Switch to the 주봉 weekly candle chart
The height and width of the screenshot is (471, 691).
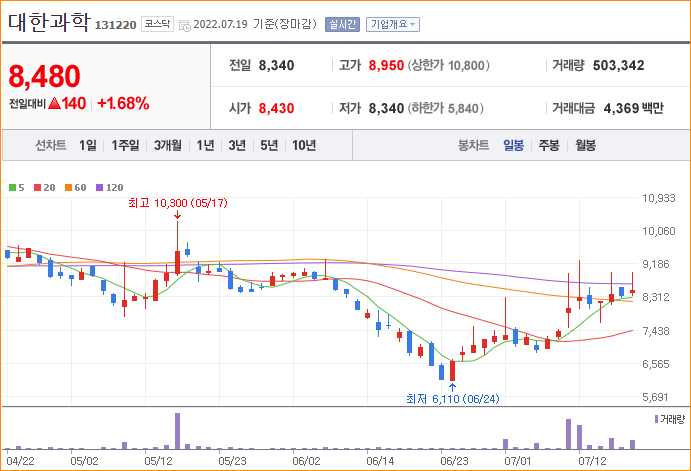tap(549, 145)
